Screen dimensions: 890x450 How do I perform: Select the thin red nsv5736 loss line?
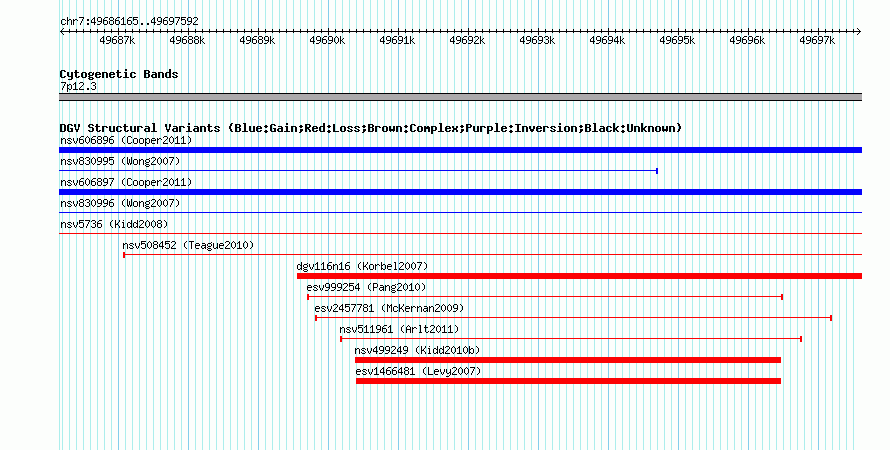click(x=460, y=234)
